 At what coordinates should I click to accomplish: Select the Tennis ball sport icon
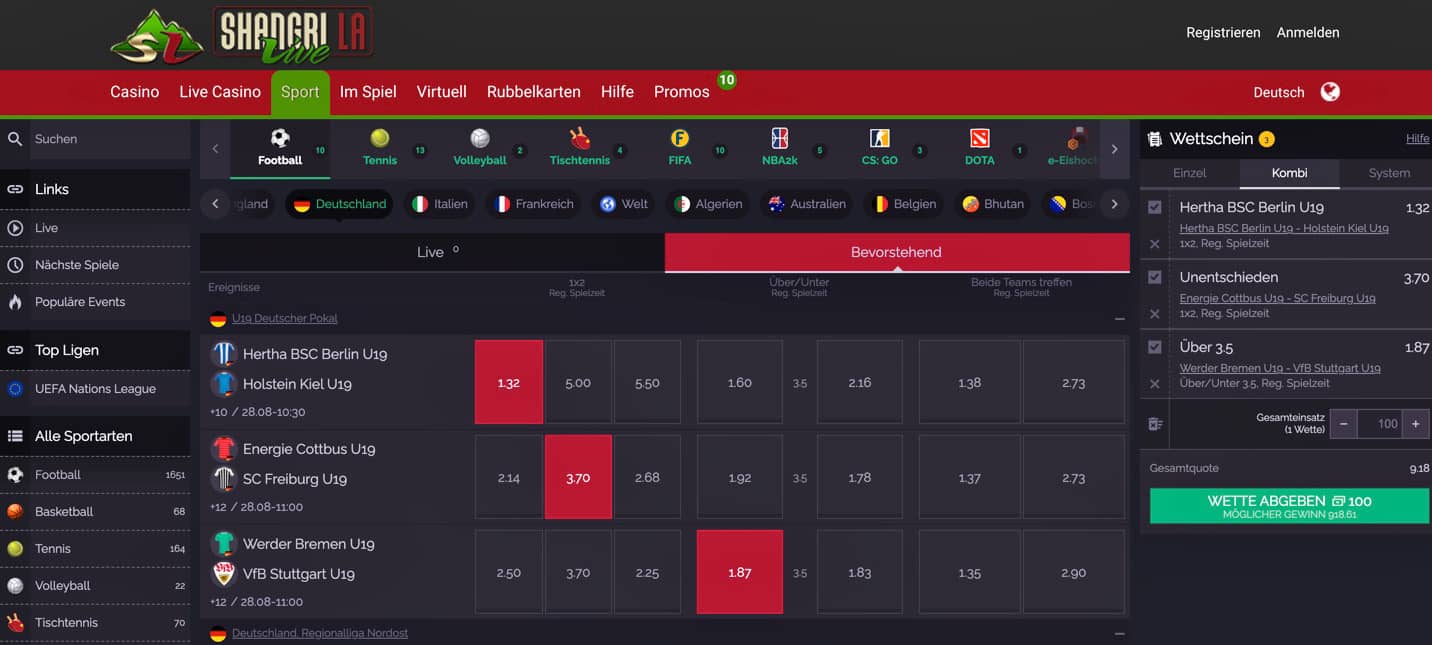tap(380, 138)
